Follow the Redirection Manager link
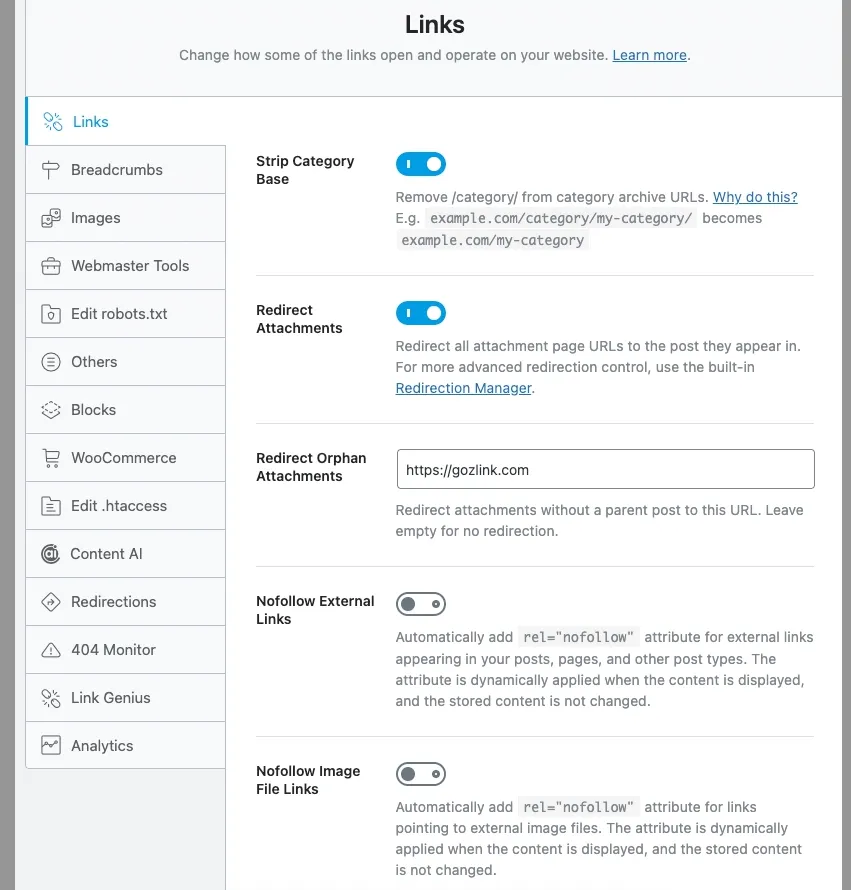Screen dimensions: 851x890 463,388
